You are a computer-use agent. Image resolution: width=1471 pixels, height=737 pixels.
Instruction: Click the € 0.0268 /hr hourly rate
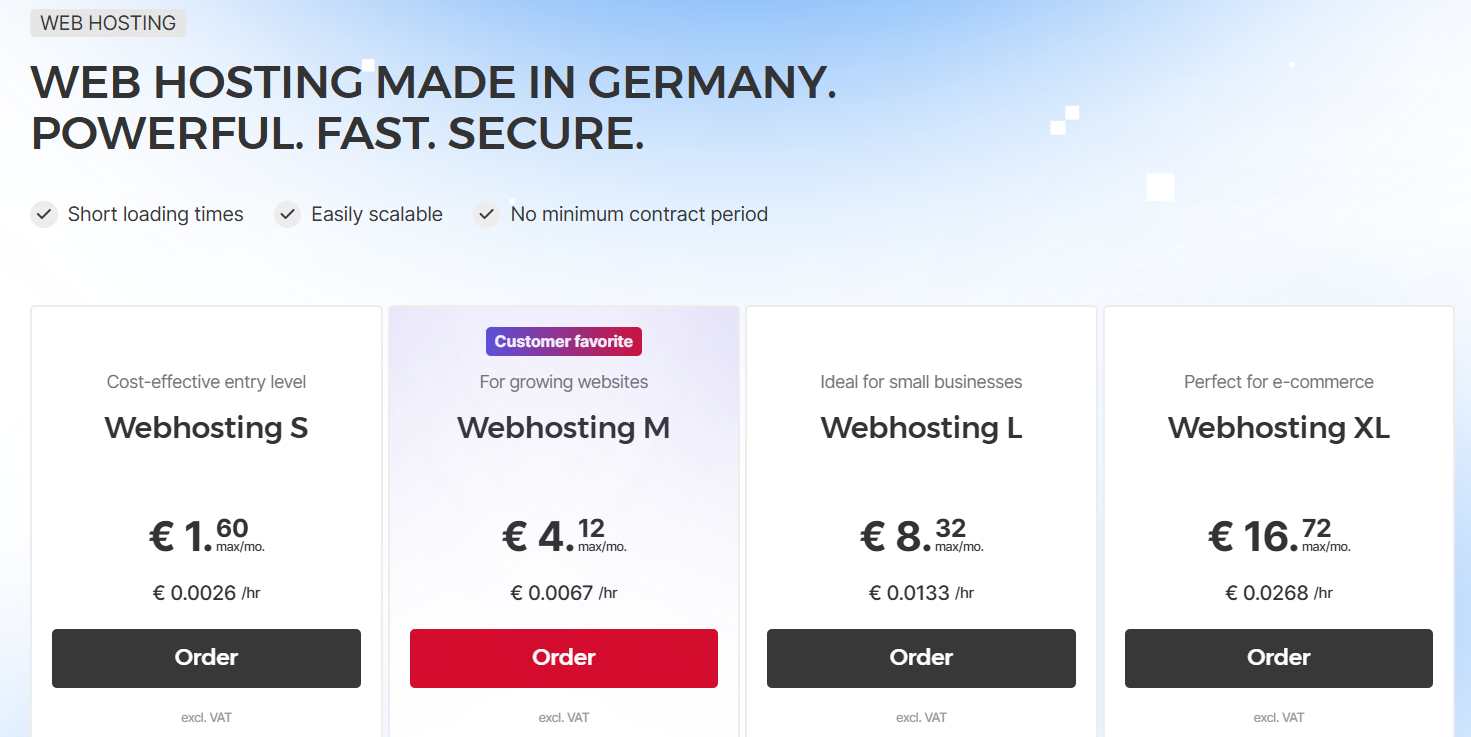(x=1278, y=593)
